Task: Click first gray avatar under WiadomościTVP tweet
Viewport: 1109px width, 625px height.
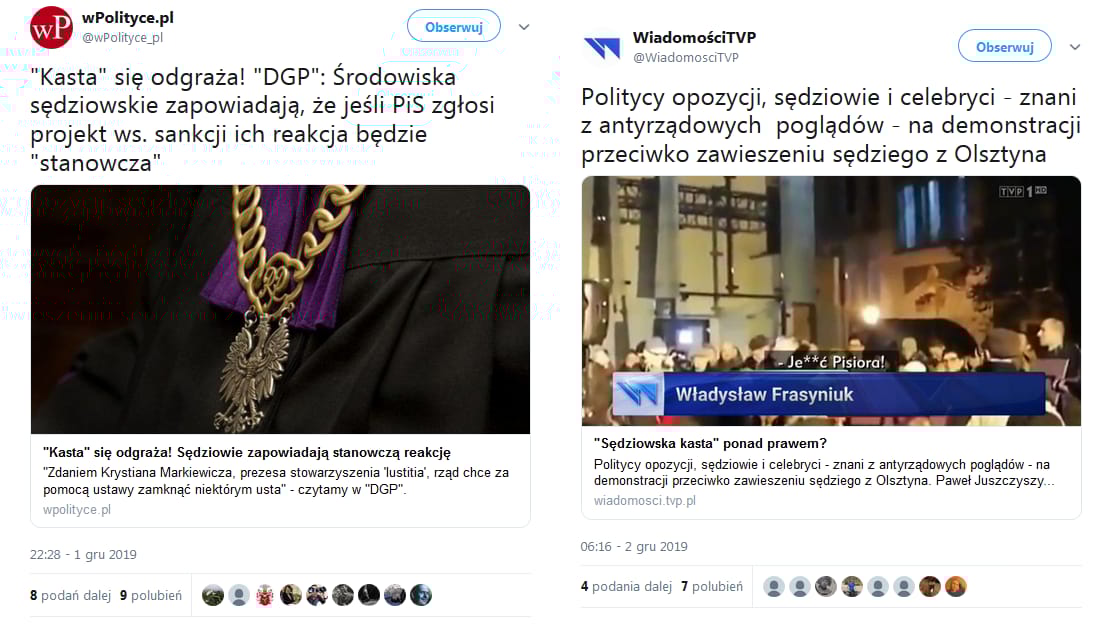Action: 774,587
